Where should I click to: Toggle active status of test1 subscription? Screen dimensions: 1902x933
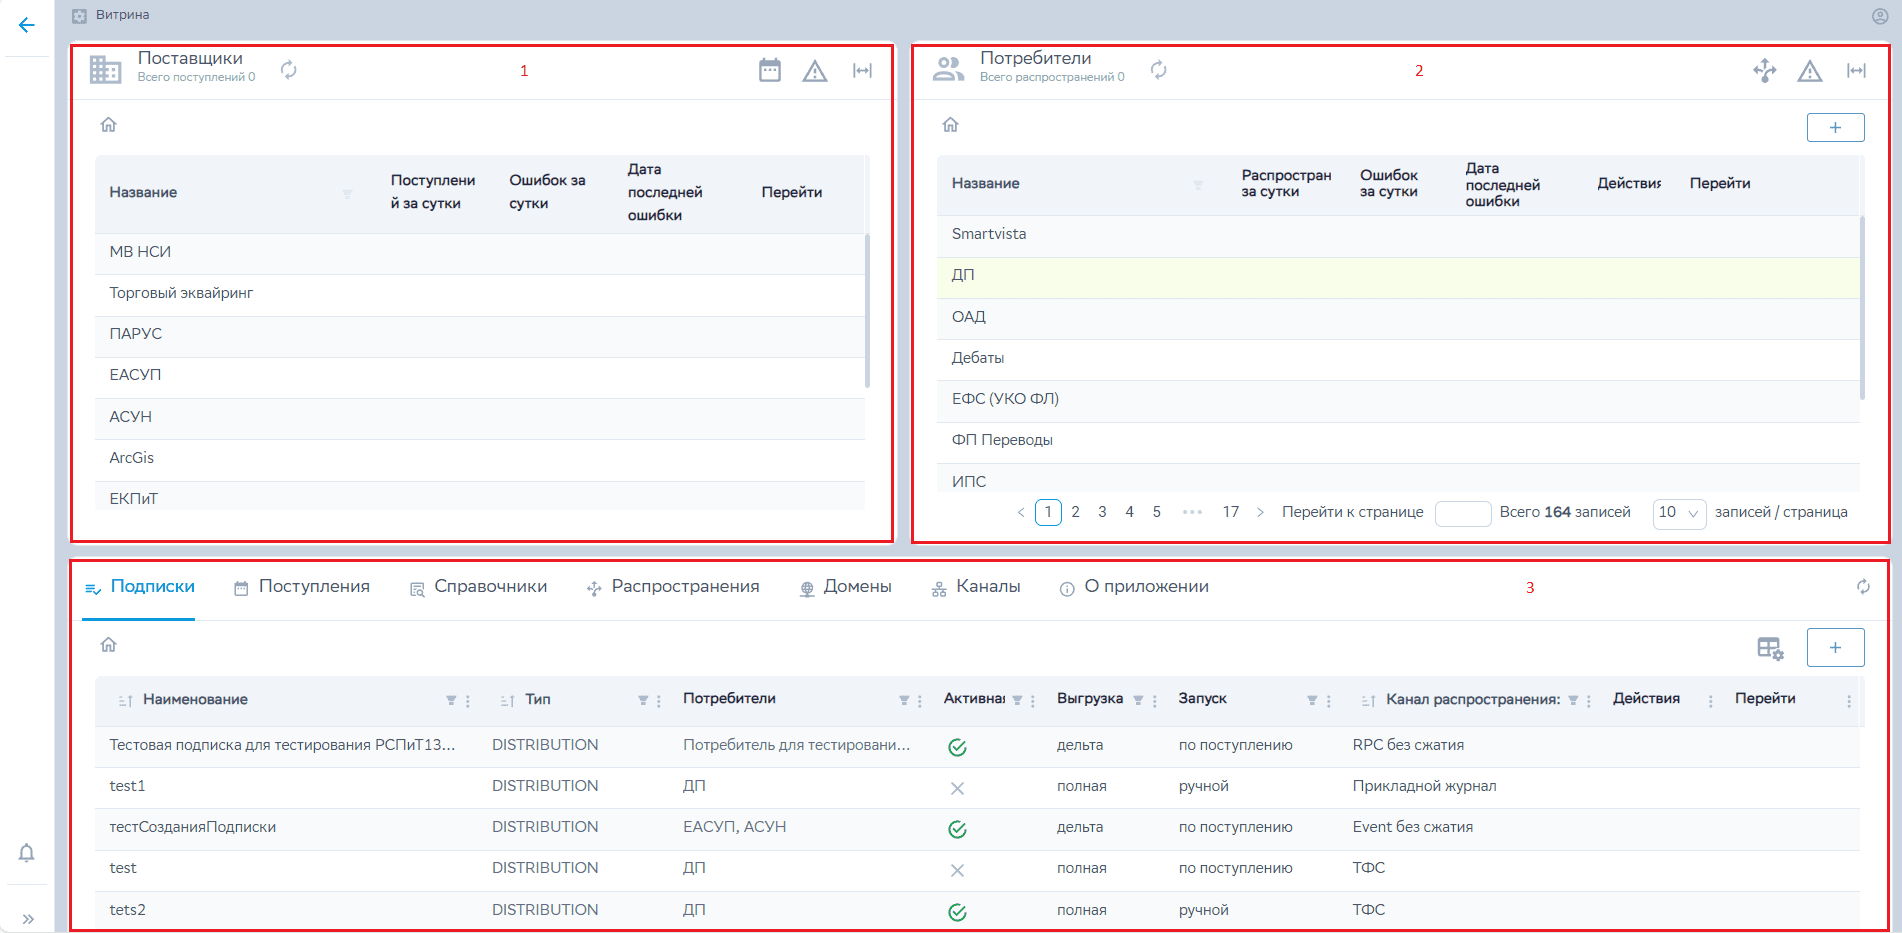pyautogui.click(x=957, y=788)
